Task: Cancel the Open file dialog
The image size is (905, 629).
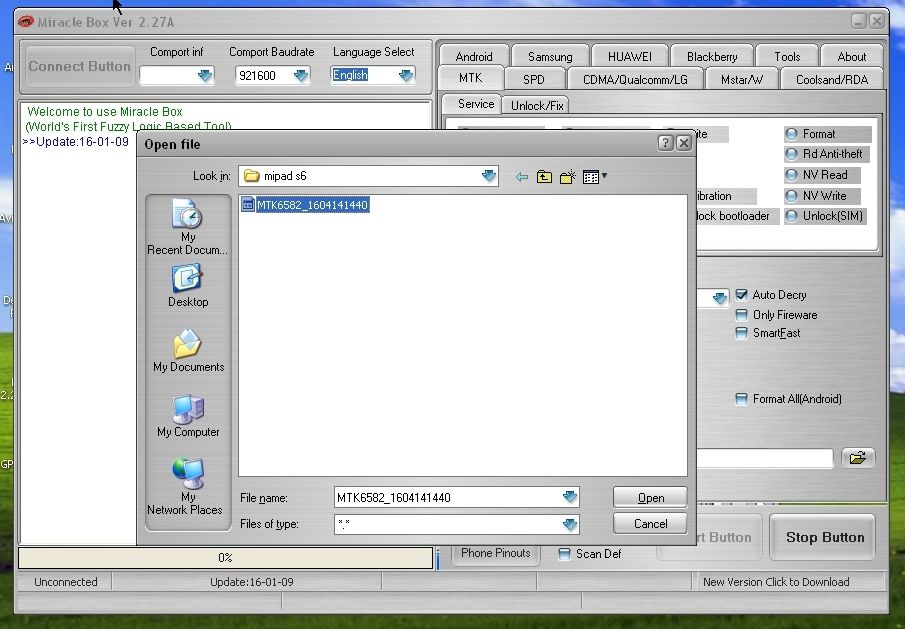Action: click(650, 523)
